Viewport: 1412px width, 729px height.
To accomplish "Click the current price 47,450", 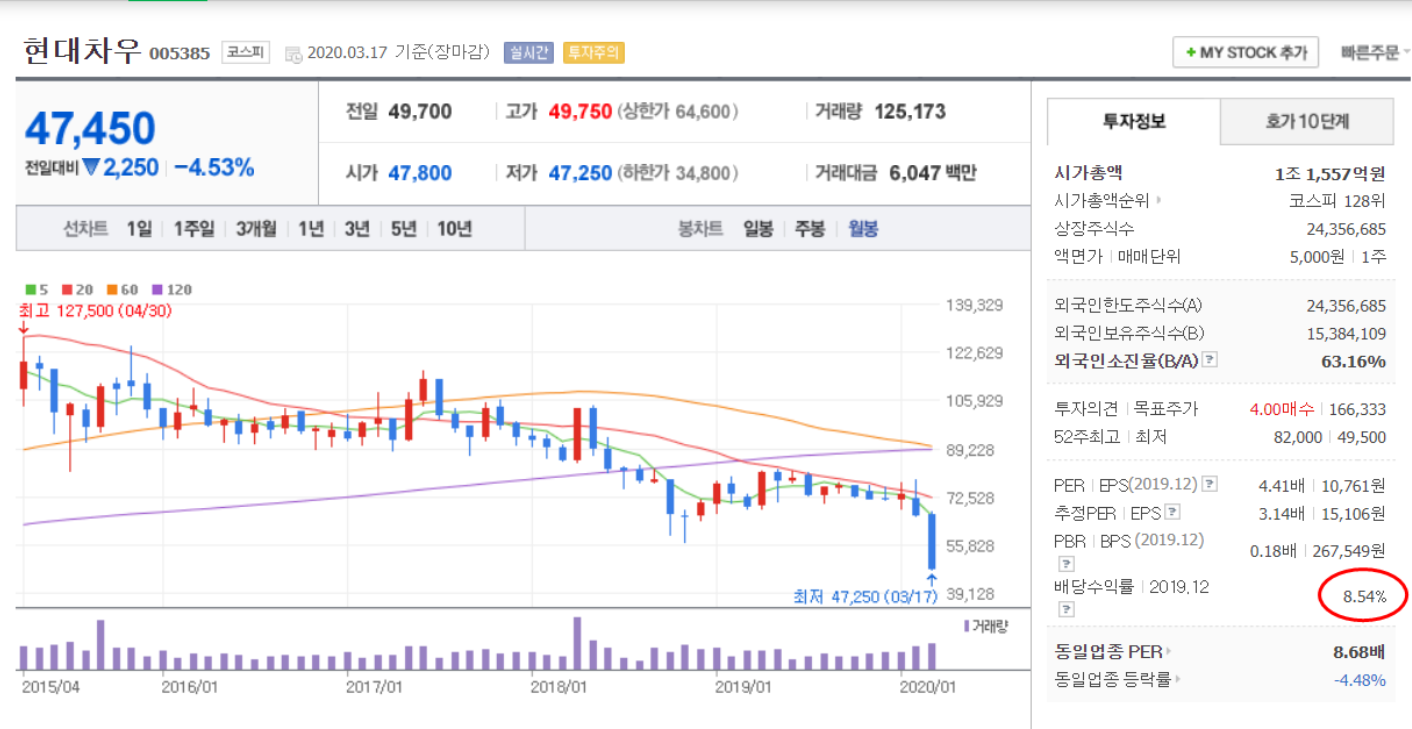I will 90,129.
